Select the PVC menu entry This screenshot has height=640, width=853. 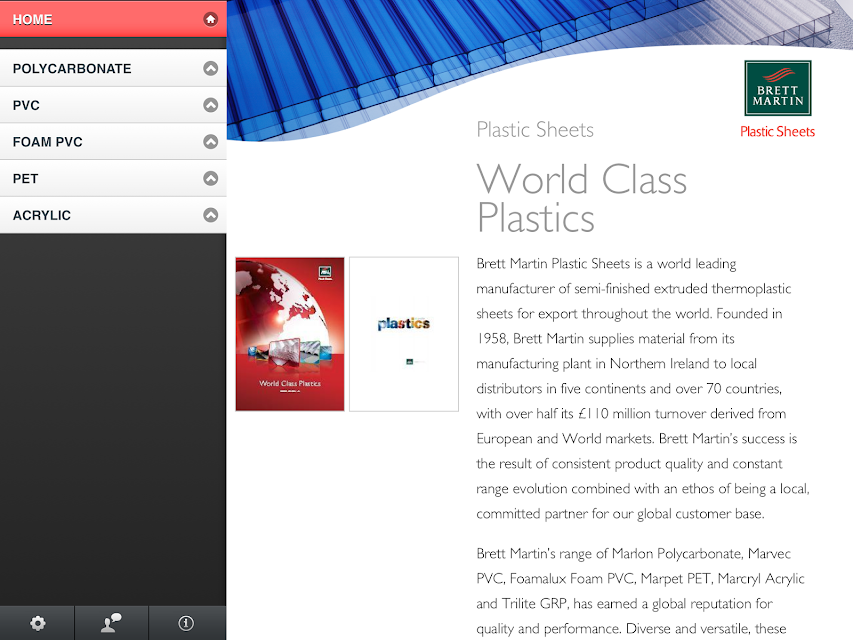click(x=113, y=105)
